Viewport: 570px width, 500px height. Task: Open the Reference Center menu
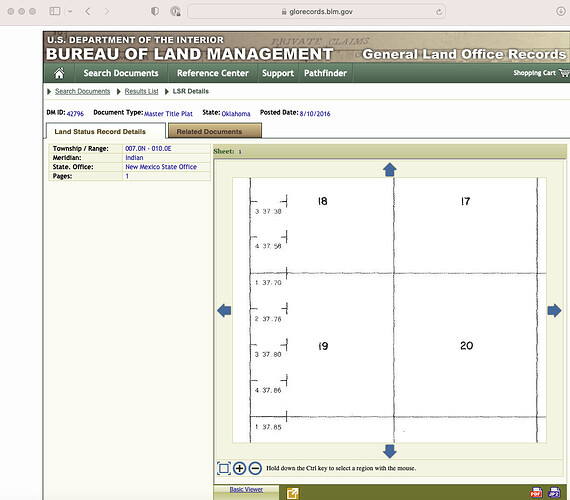(x=213, y=73)
